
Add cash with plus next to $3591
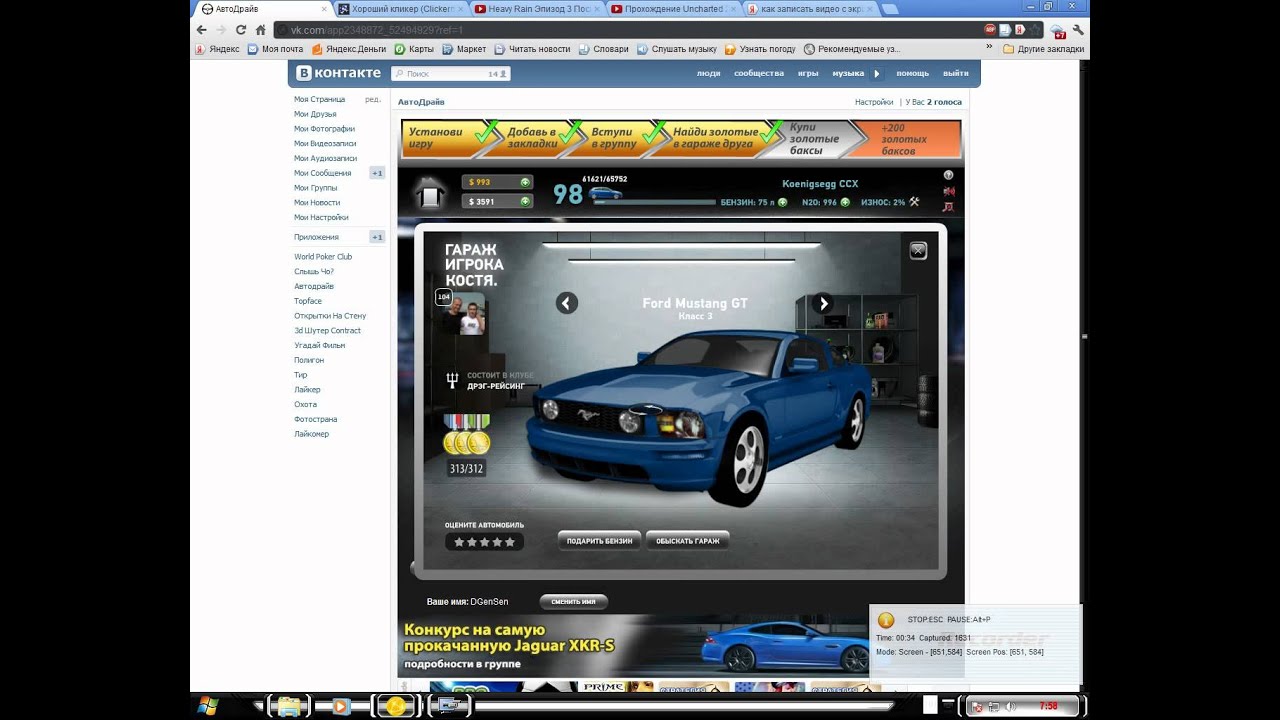click(524, 201)
